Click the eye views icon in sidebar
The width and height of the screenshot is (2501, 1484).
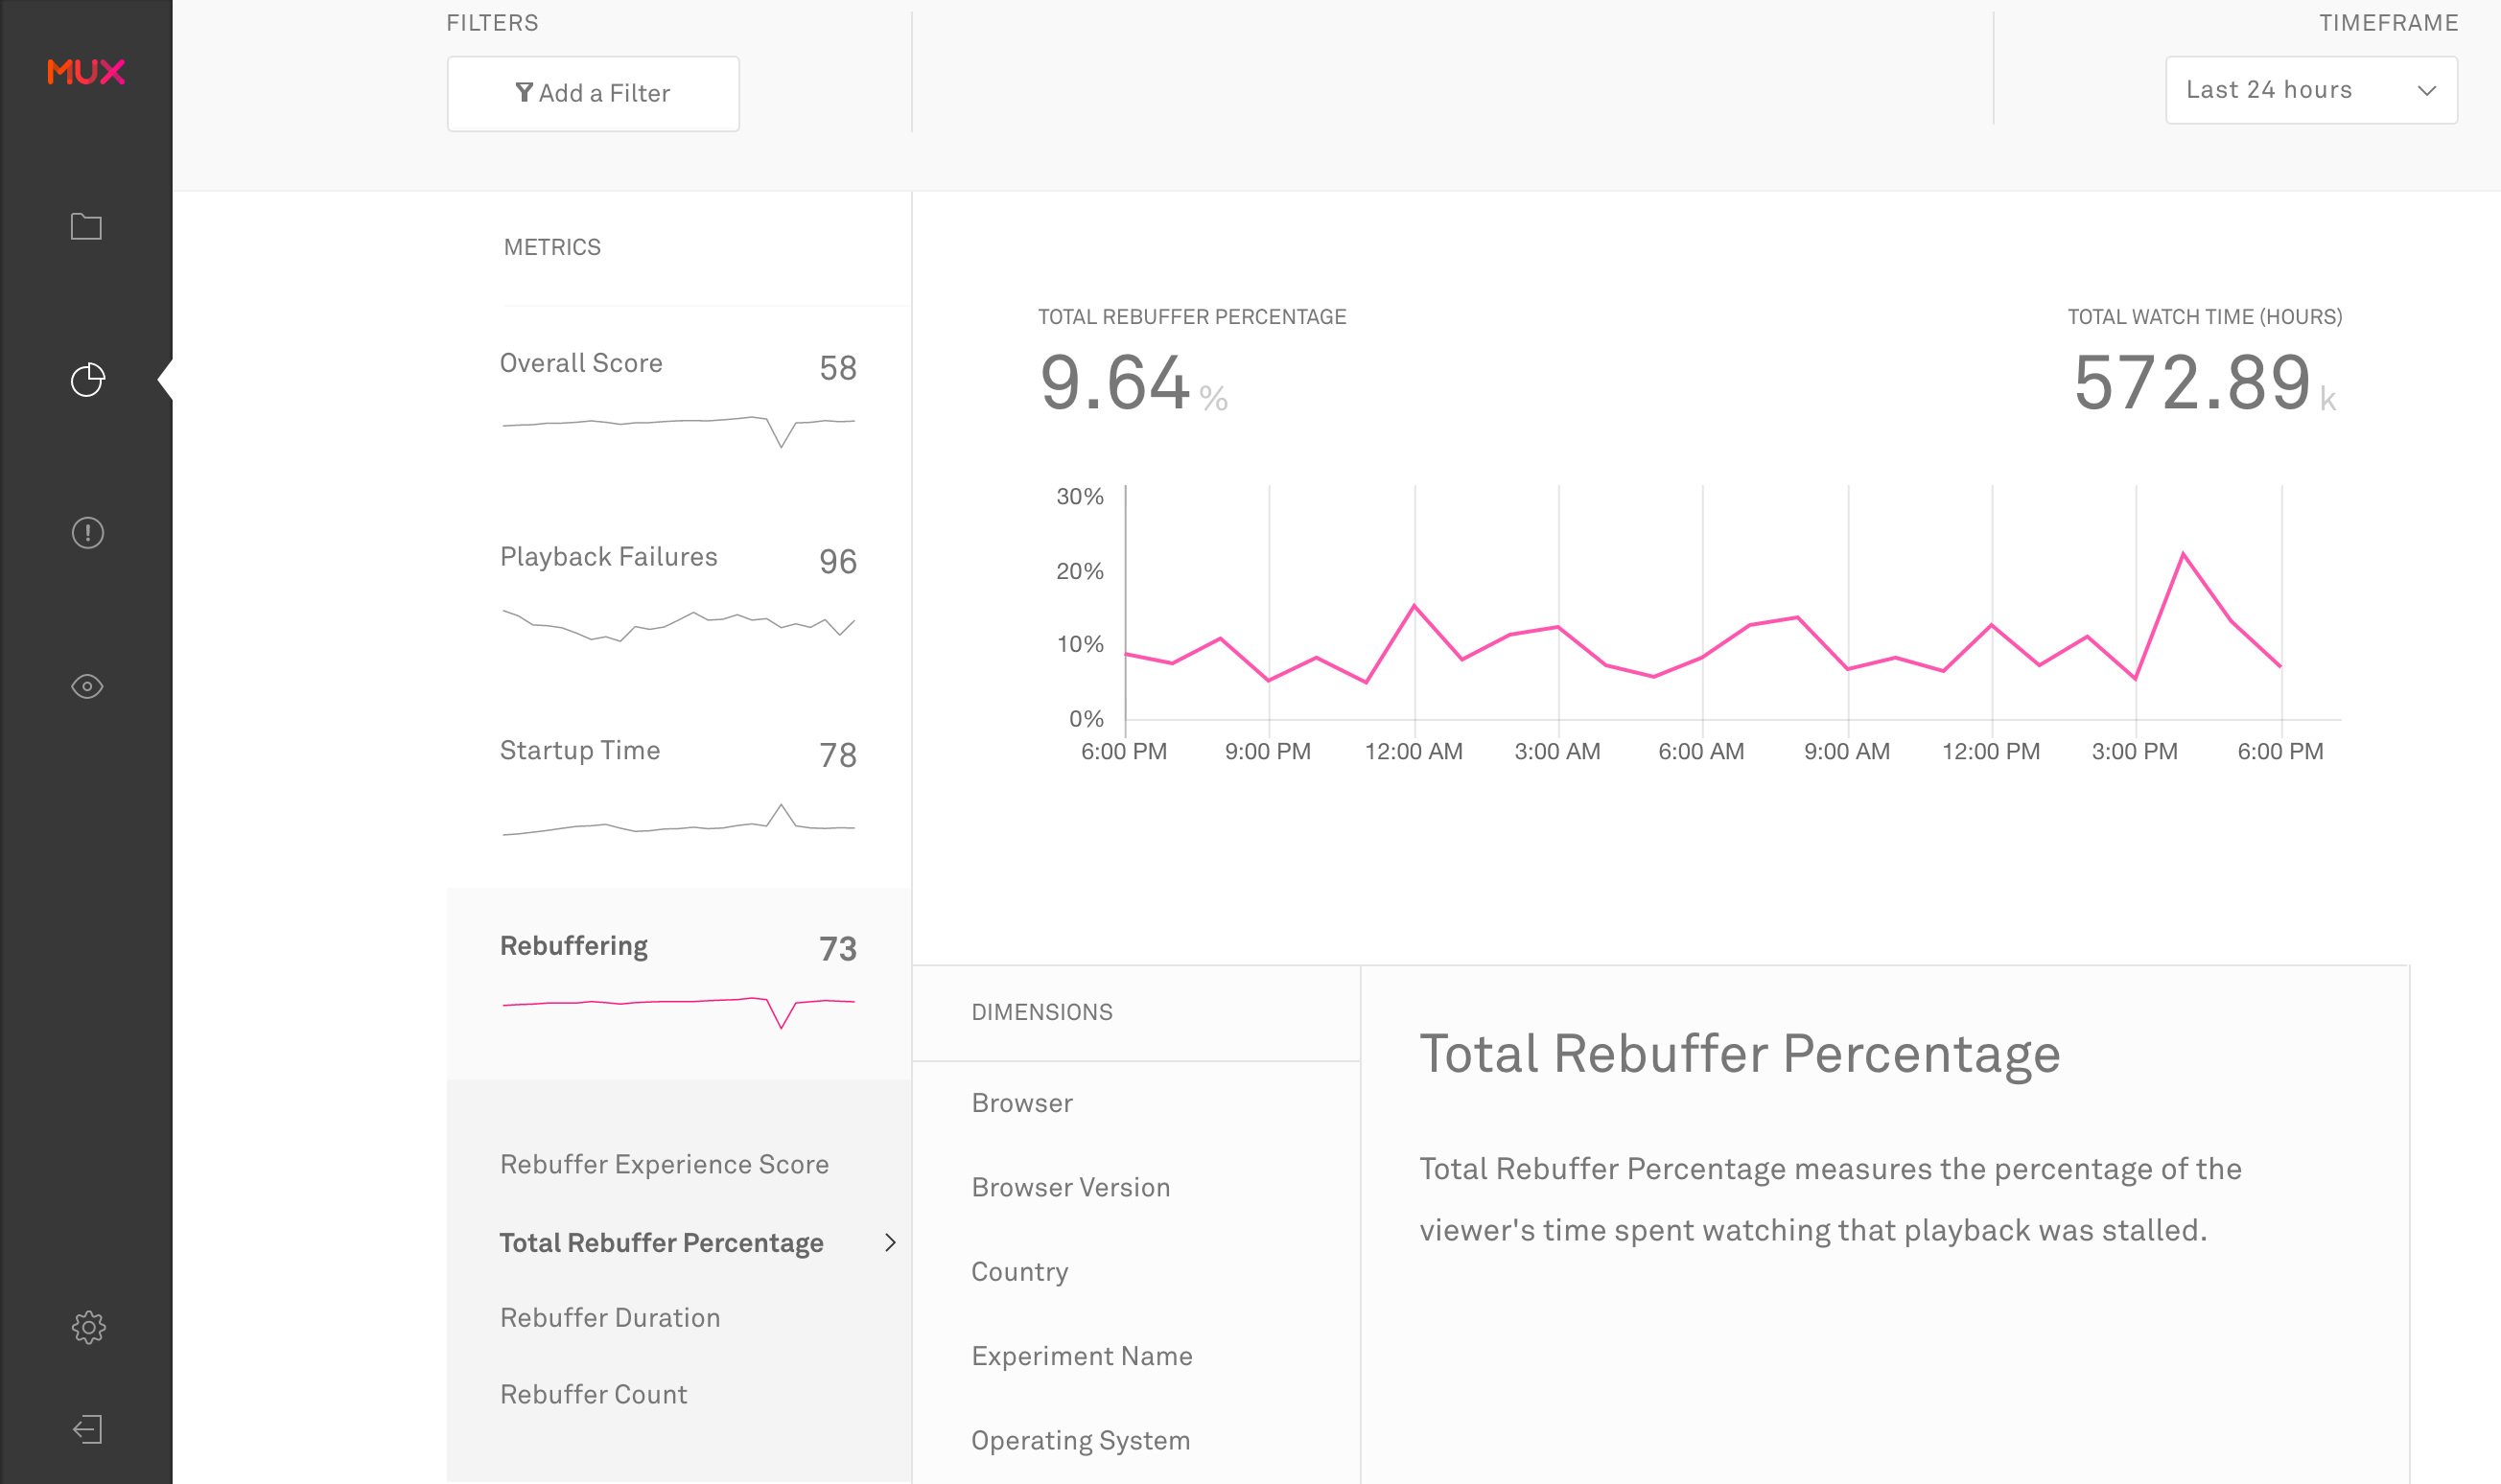87,687
